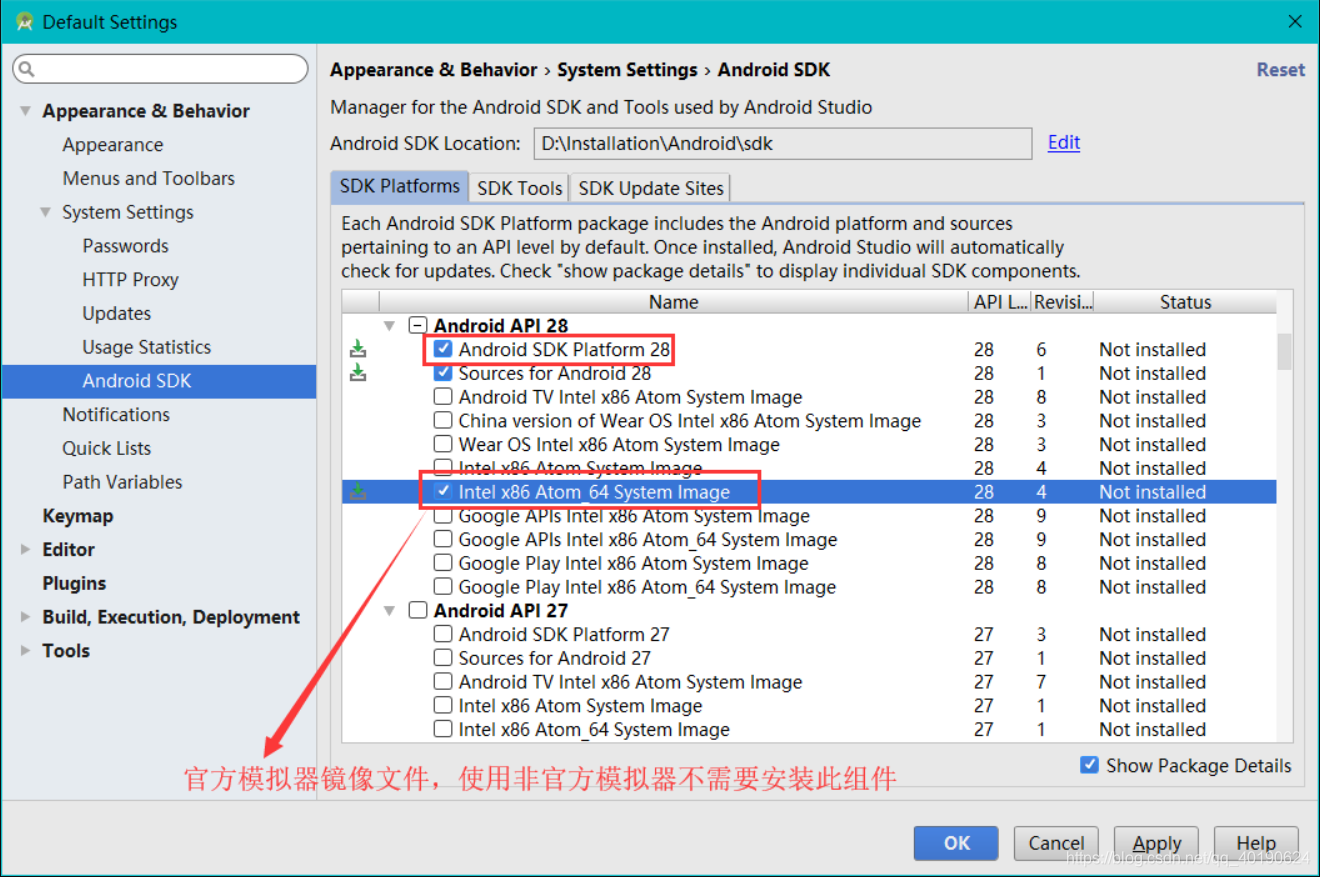This screenshot has height=877, width=1320.
Task: Collapse the Appearance & Behavior section arrow
Action: click(25, 111)
